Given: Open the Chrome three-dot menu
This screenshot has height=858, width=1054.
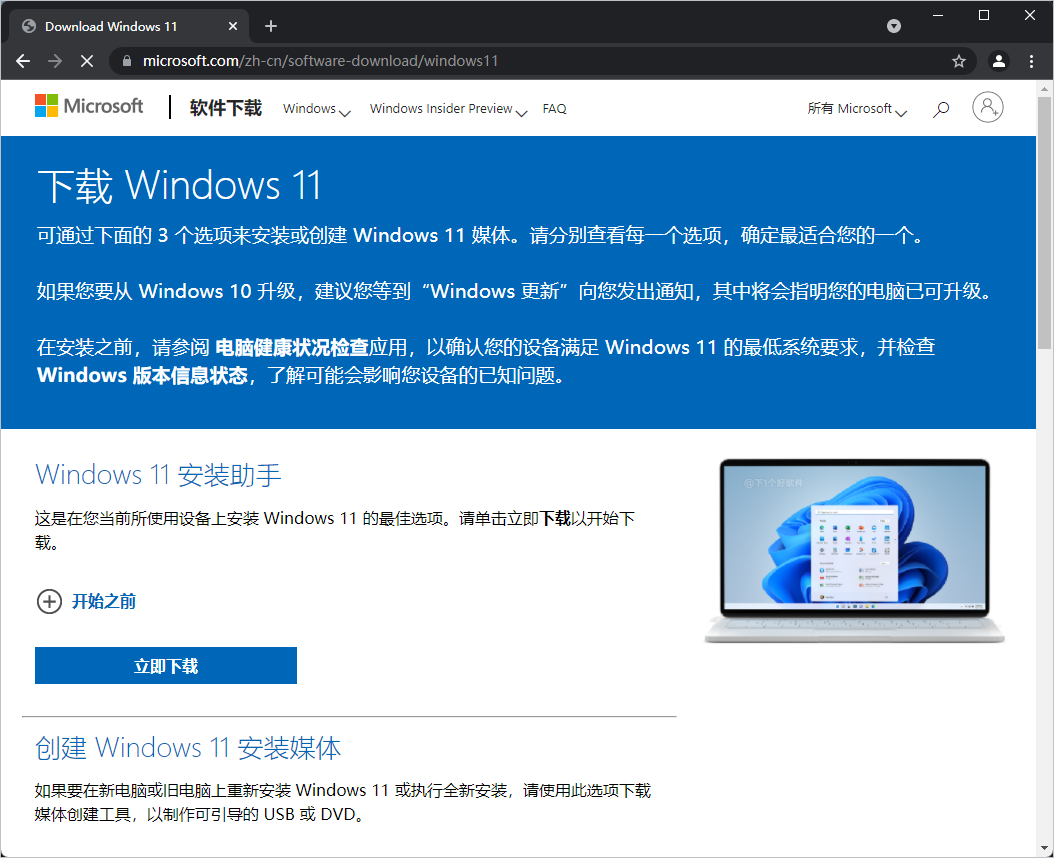Looking at the screenshot, I should pyautogui.click(x=1031, y=61).
